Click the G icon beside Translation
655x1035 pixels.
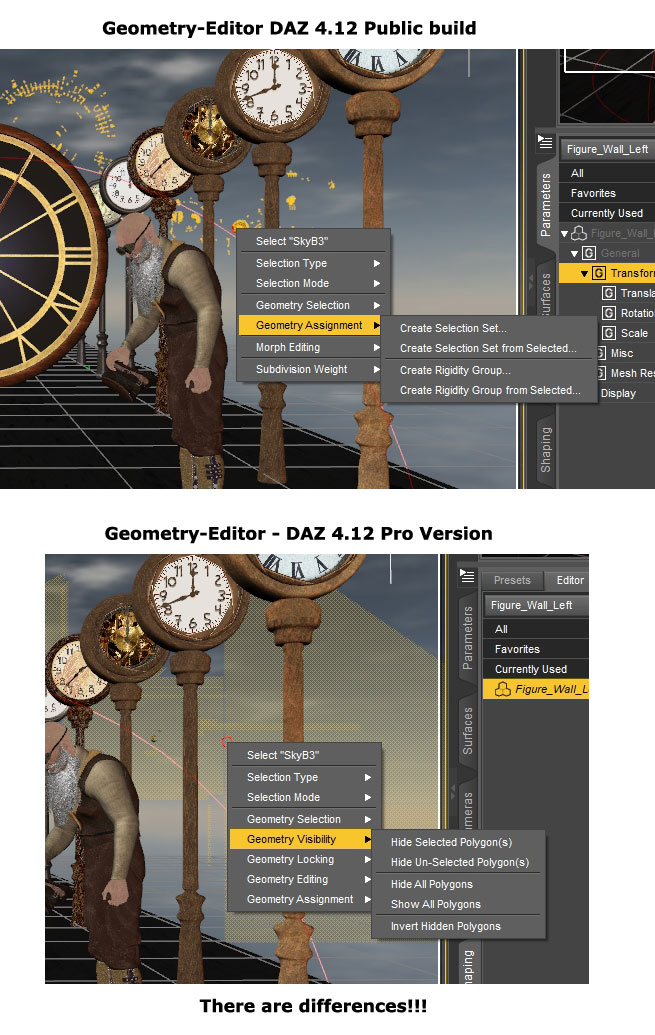point(609,292)
